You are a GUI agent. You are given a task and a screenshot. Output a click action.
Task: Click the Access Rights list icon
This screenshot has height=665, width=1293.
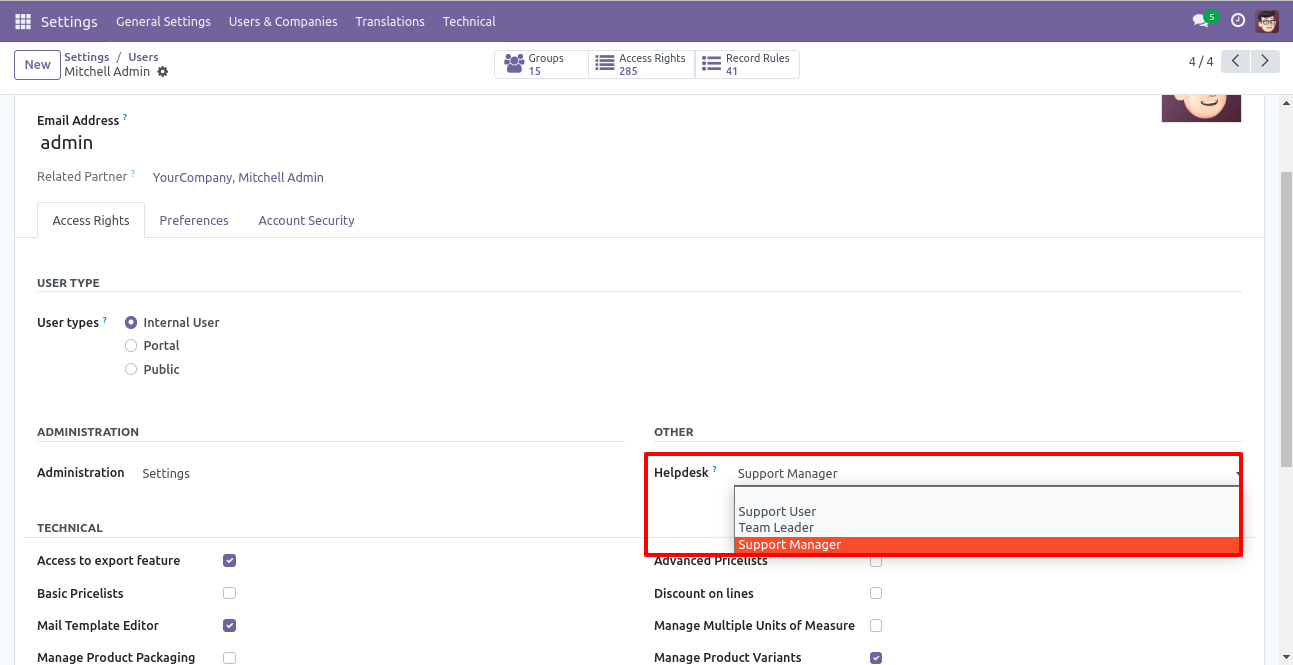[605, 64]
